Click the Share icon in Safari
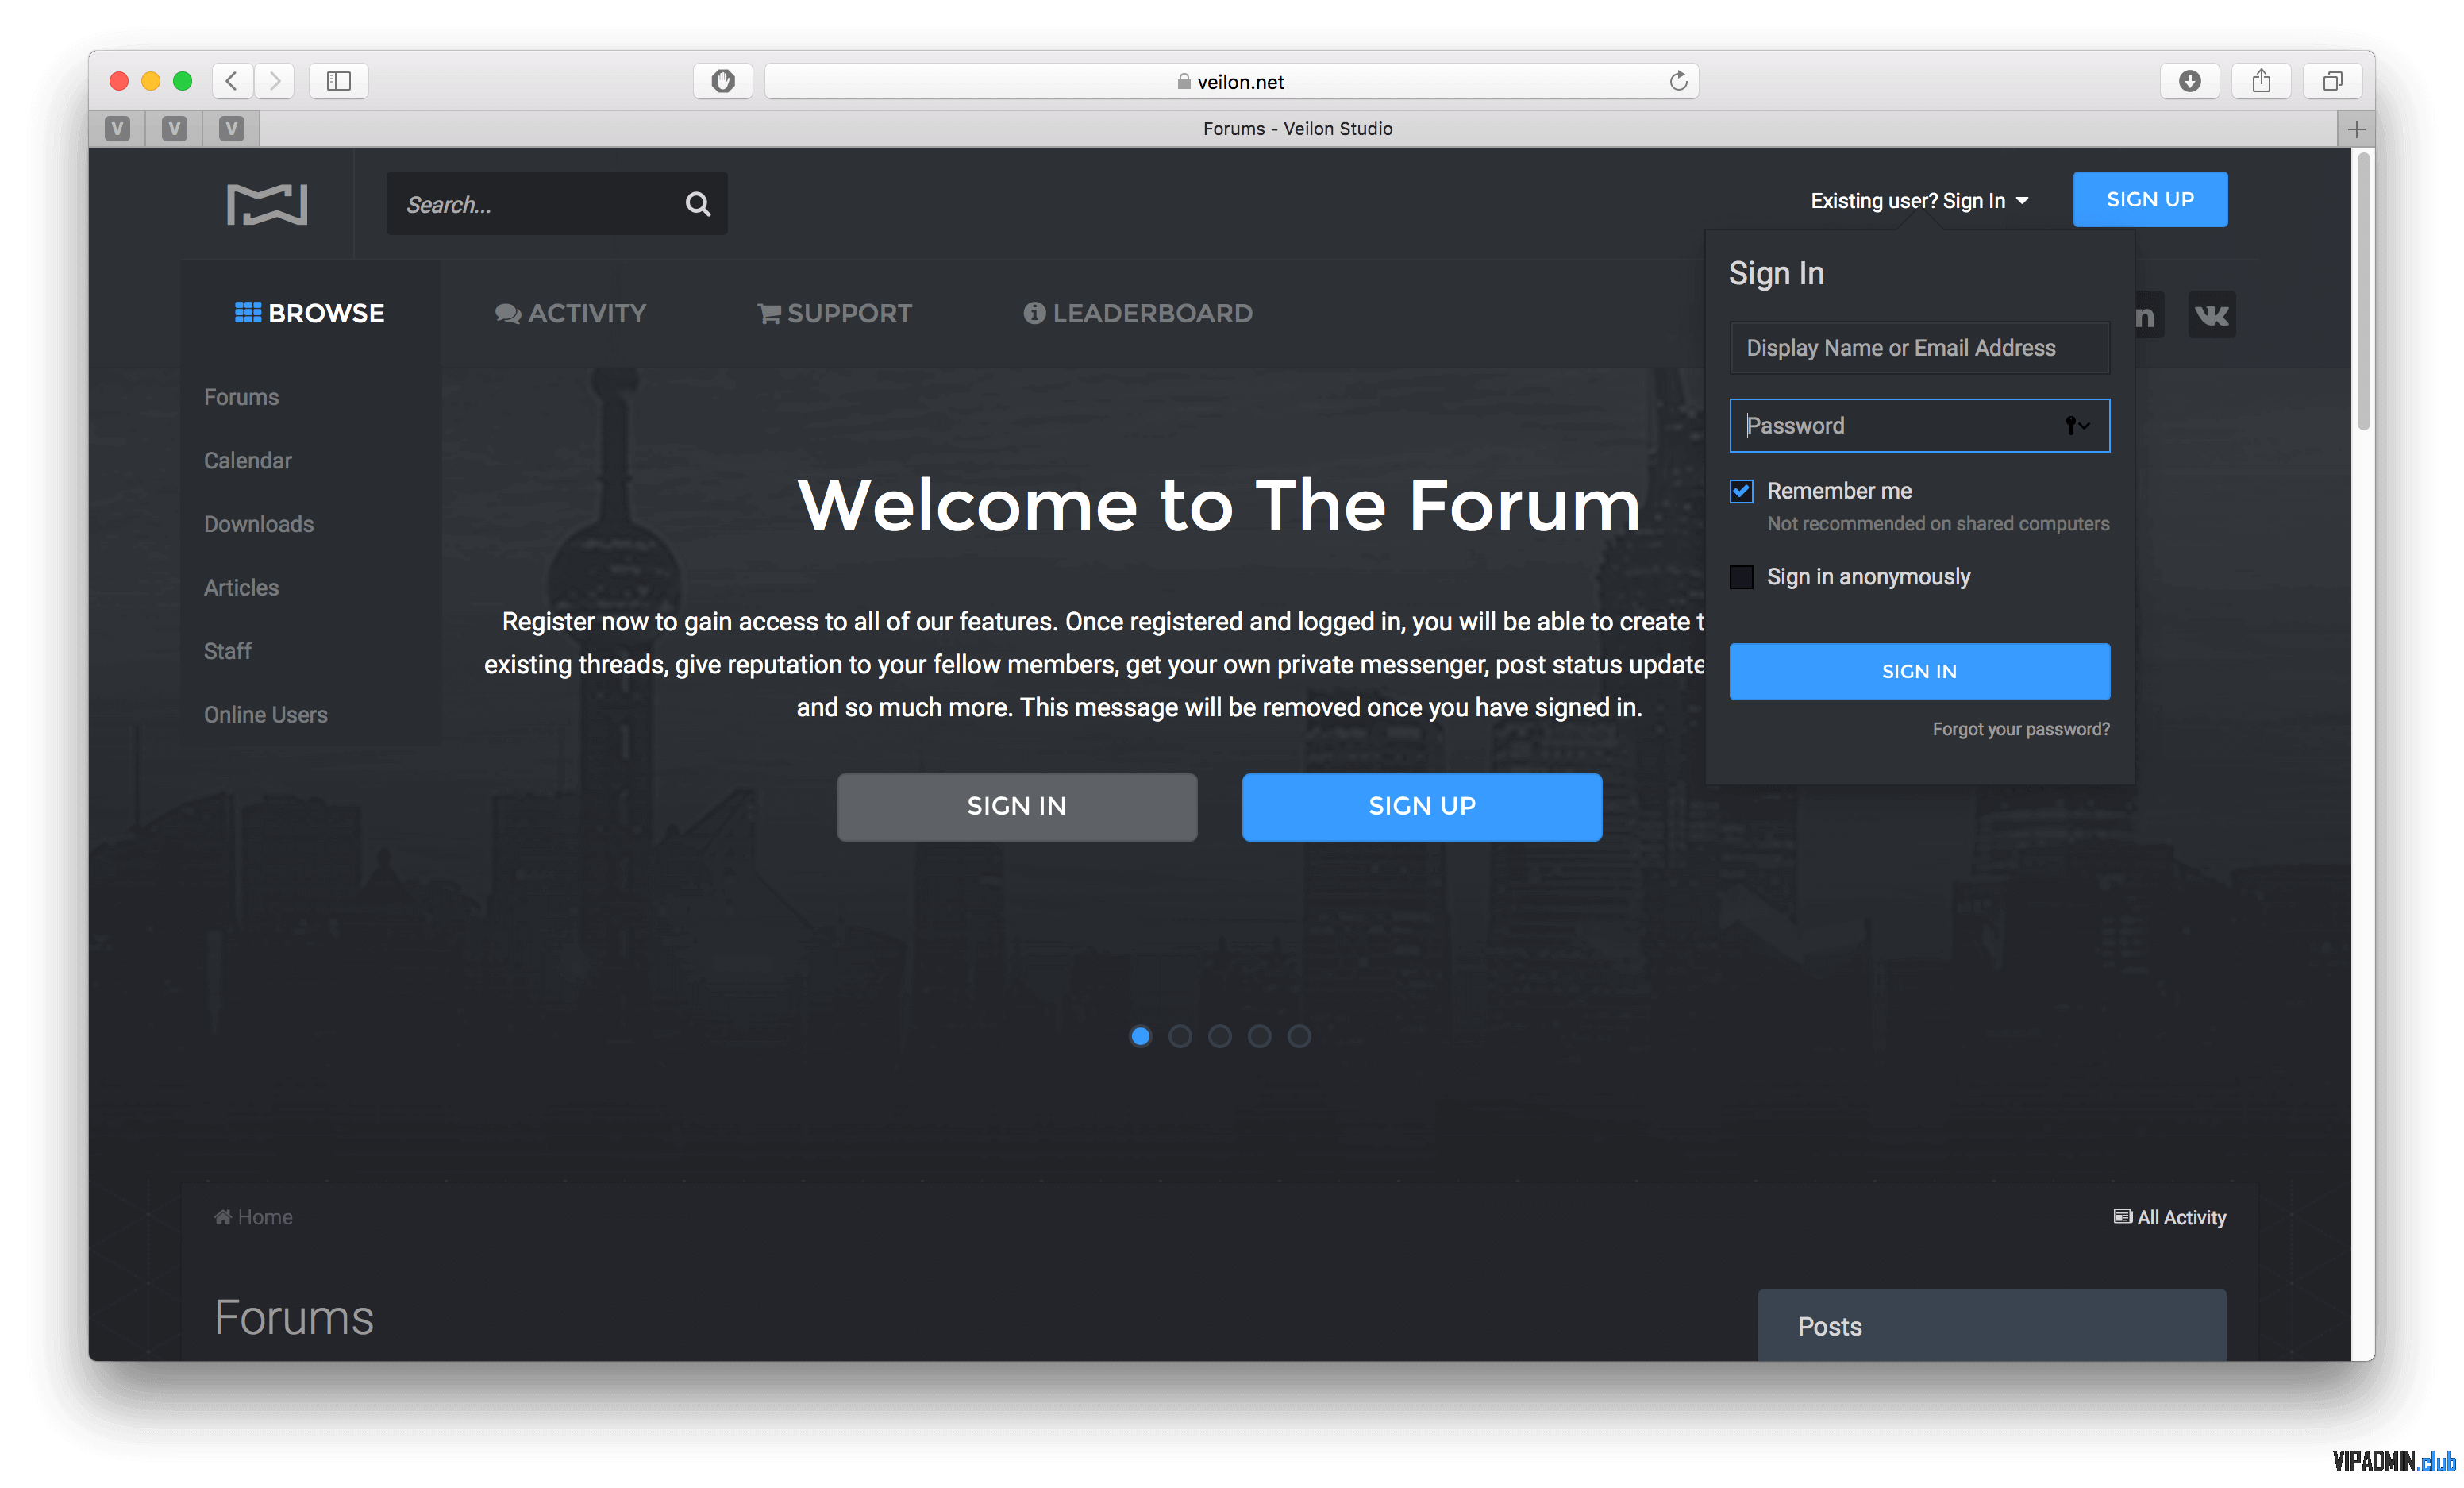 [2261, 81]
